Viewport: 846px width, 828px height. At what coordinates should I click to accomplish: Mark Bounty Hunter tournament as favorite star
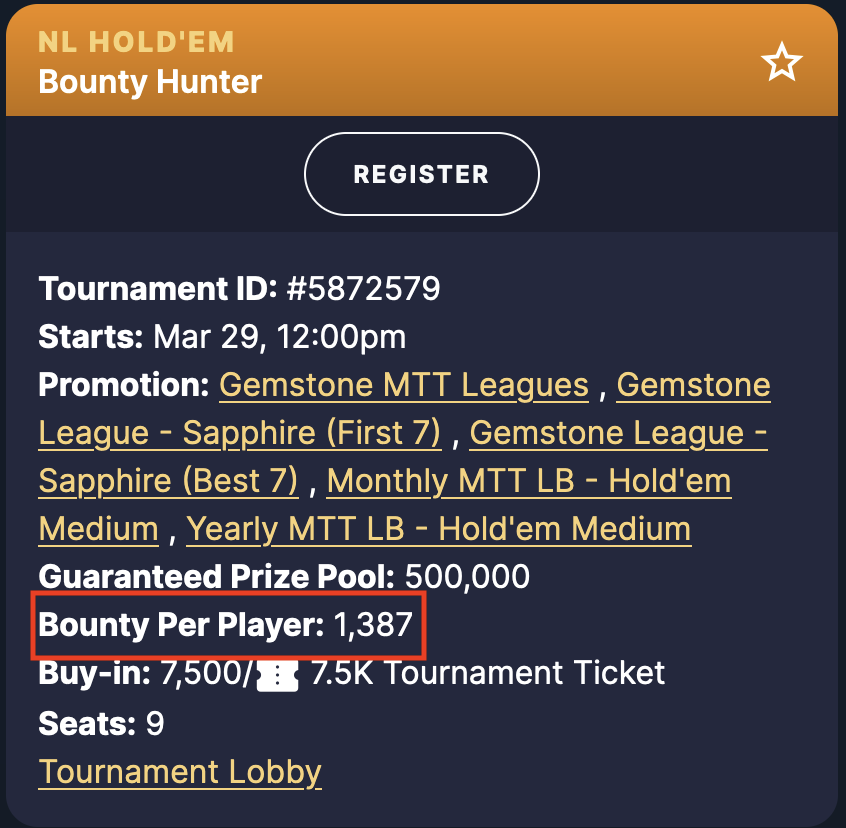click(781, 62)
